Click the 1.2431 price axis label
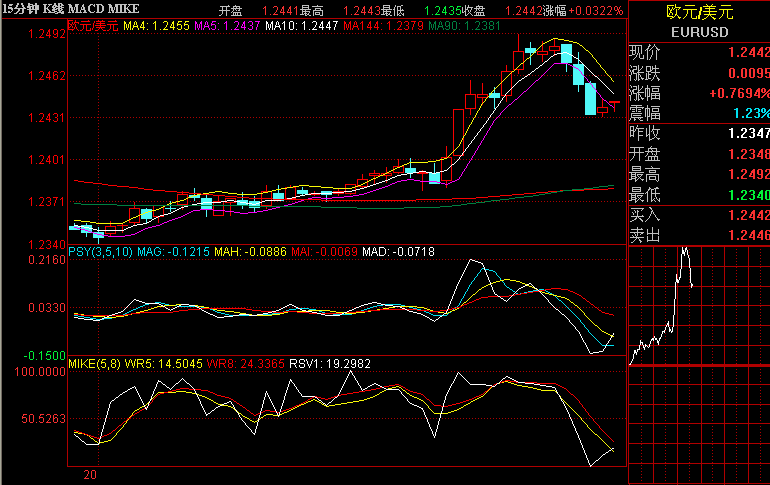Screen dimensions: 770x485 [47, 118]
